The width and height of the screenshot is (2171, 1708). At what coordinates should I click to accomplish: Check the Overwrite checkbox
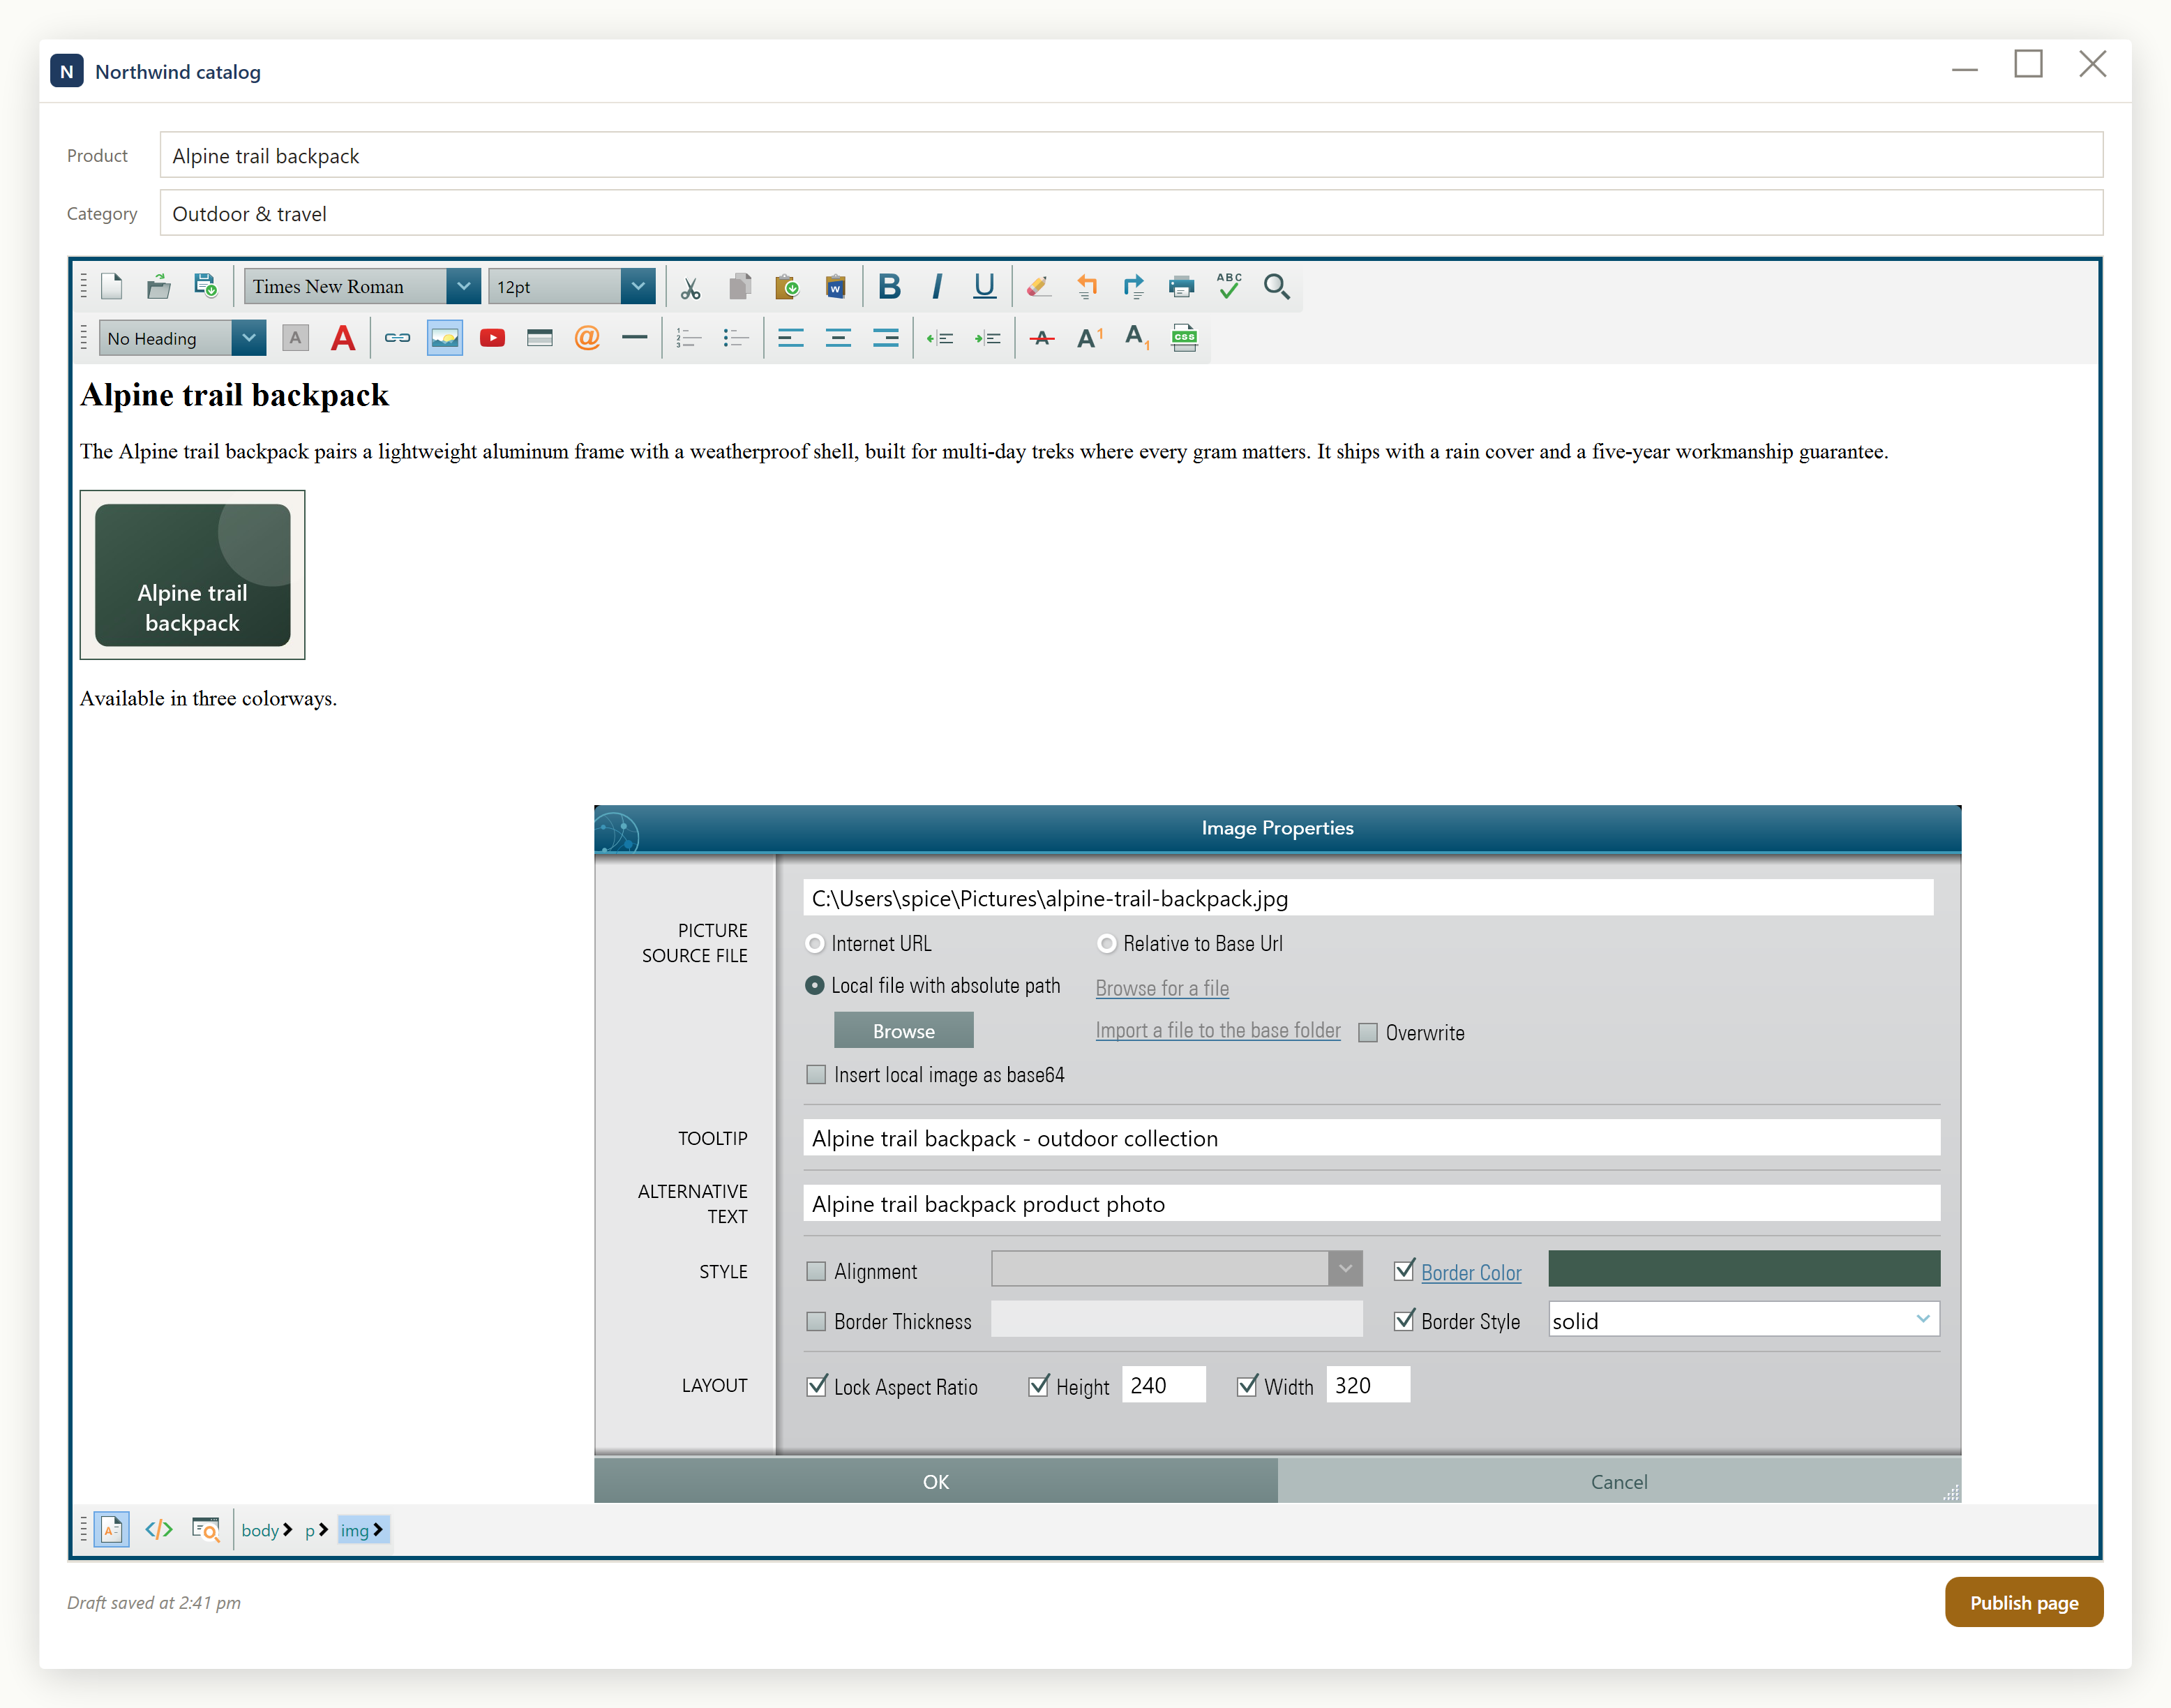point(1368,1033)
